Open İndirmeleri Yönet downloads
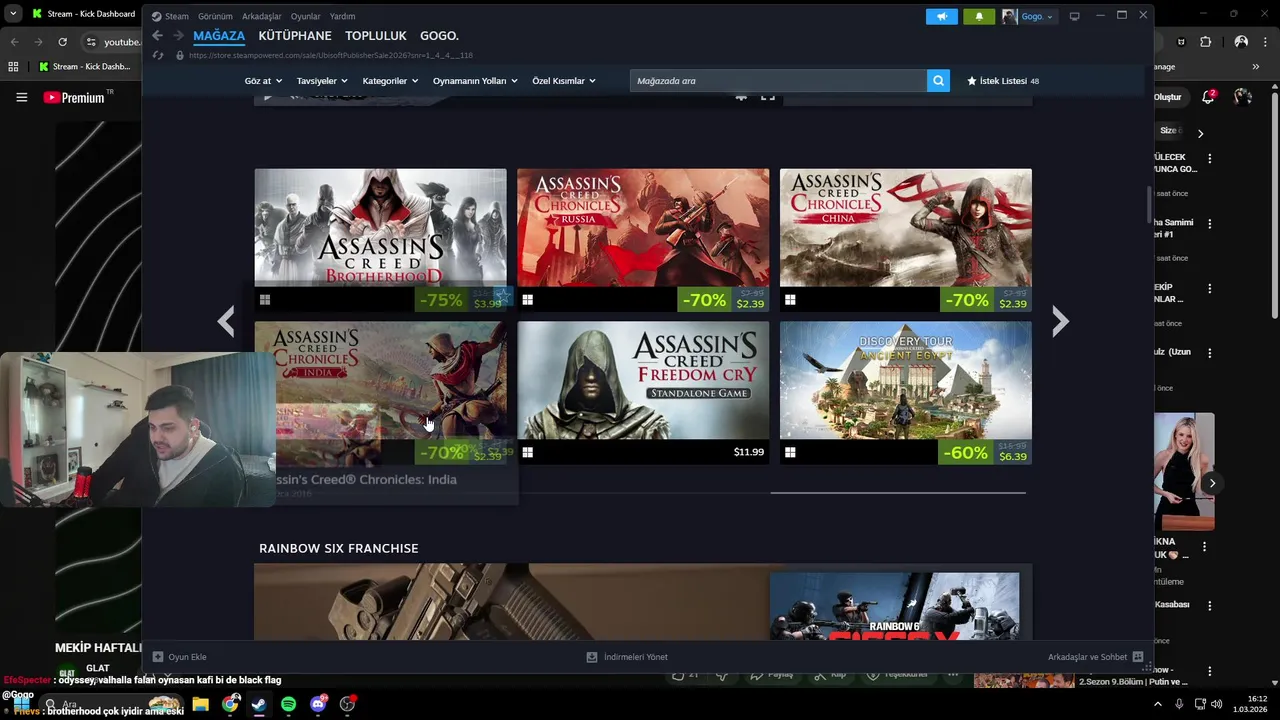Viewport: 1280px width, 720px height. [x=627, y=657]
